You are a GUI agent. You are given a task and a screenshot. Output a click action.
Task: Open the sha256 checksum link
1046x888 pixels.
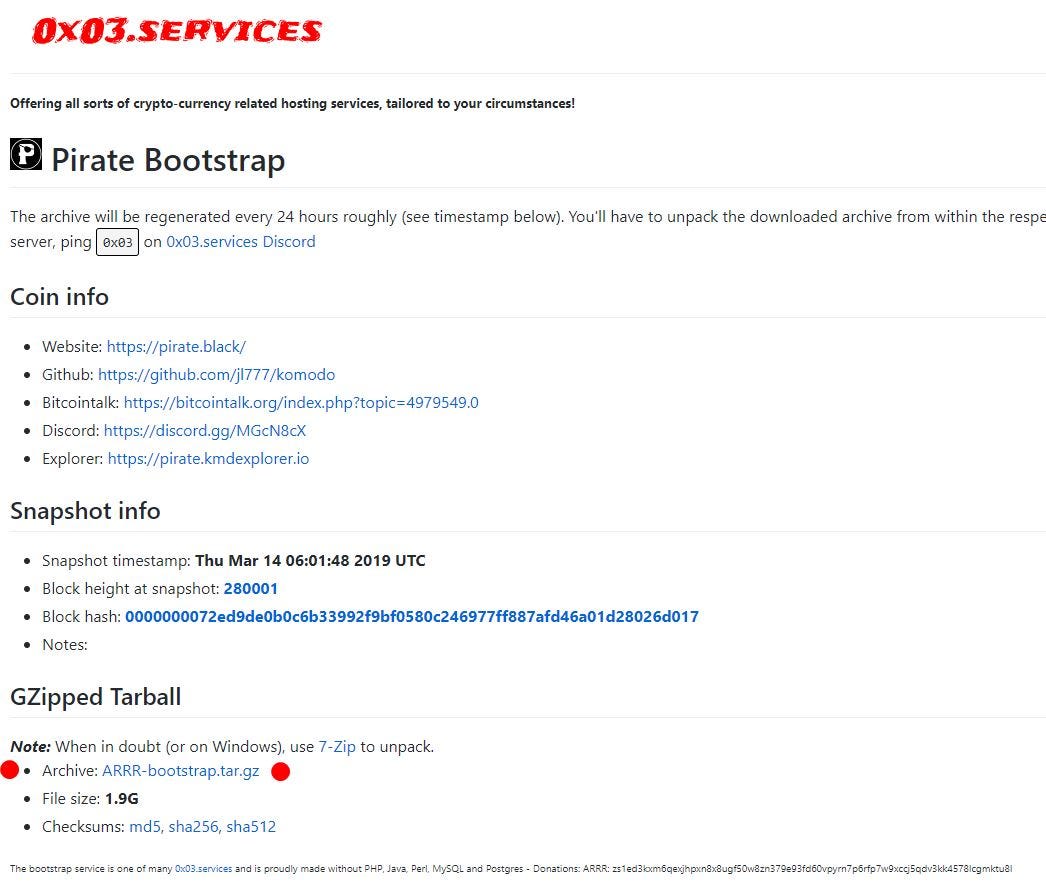pyautogui.click(x=194, y=827)
